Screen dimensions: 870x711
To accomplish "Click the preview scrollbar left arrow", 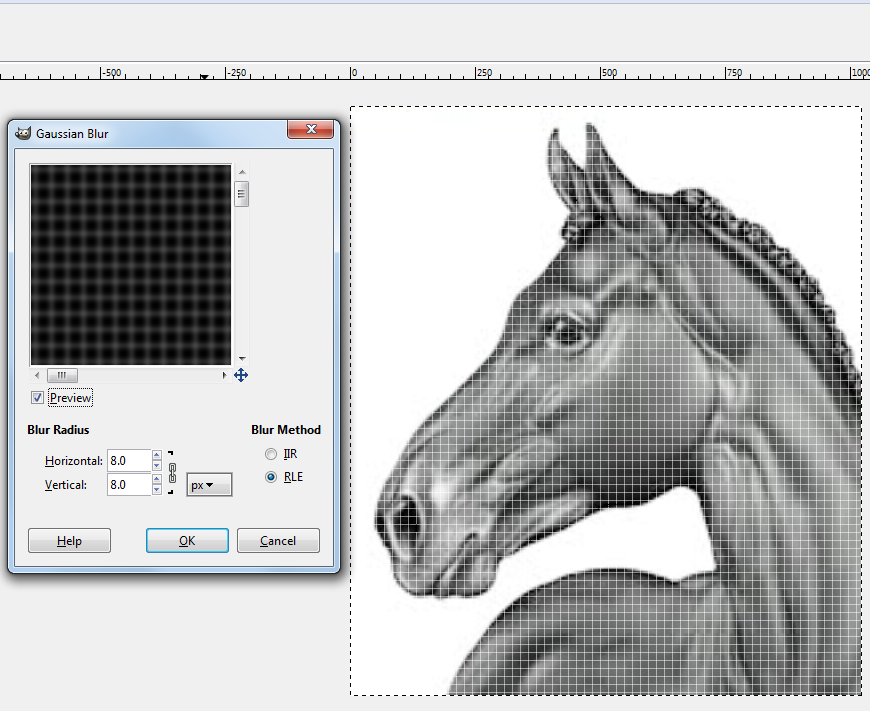I will (x=36, y=375).
